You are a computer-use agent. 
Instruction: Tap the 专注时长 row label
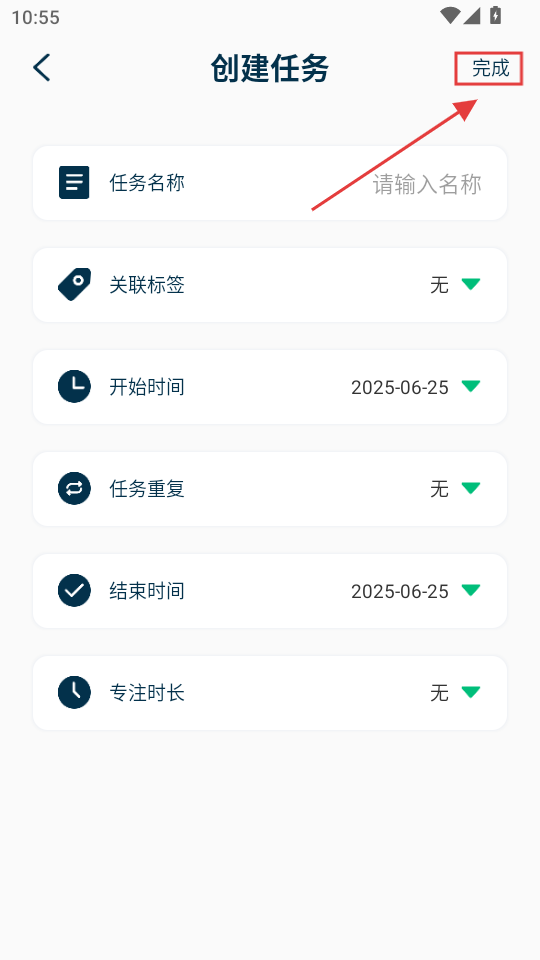tap(147, 693)
